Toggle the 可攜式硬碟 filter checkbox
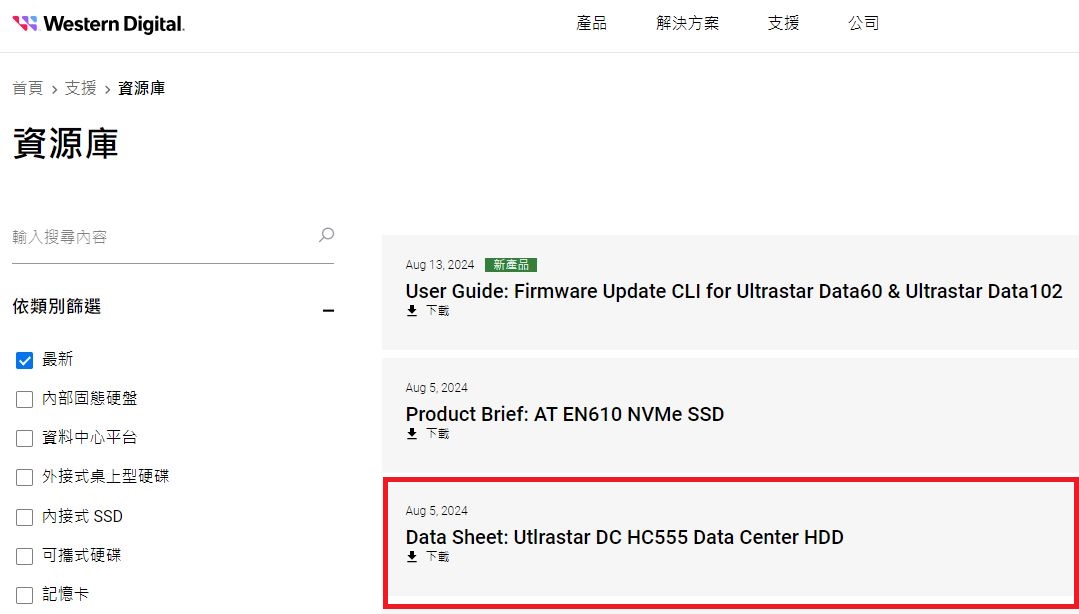This screenshot has height=614, width=1079. point(25,556)
